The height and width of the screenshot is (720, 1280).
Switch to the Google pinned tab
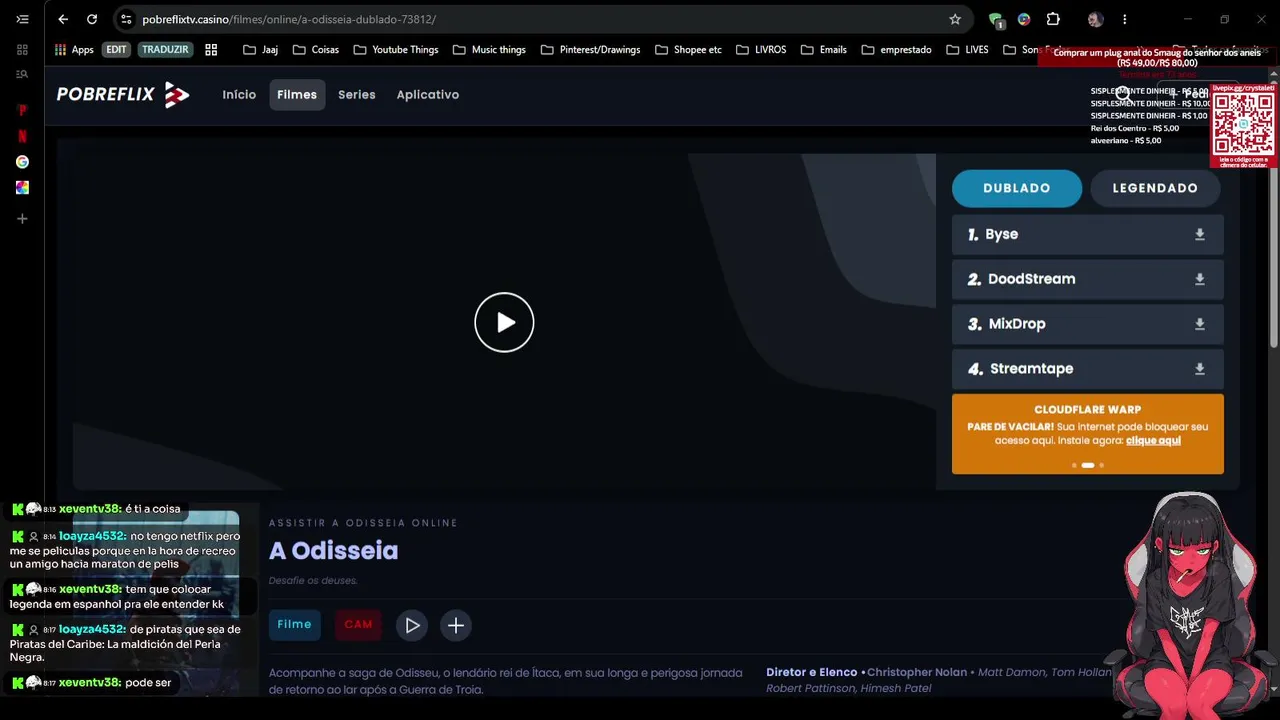[x=22, y=162]
